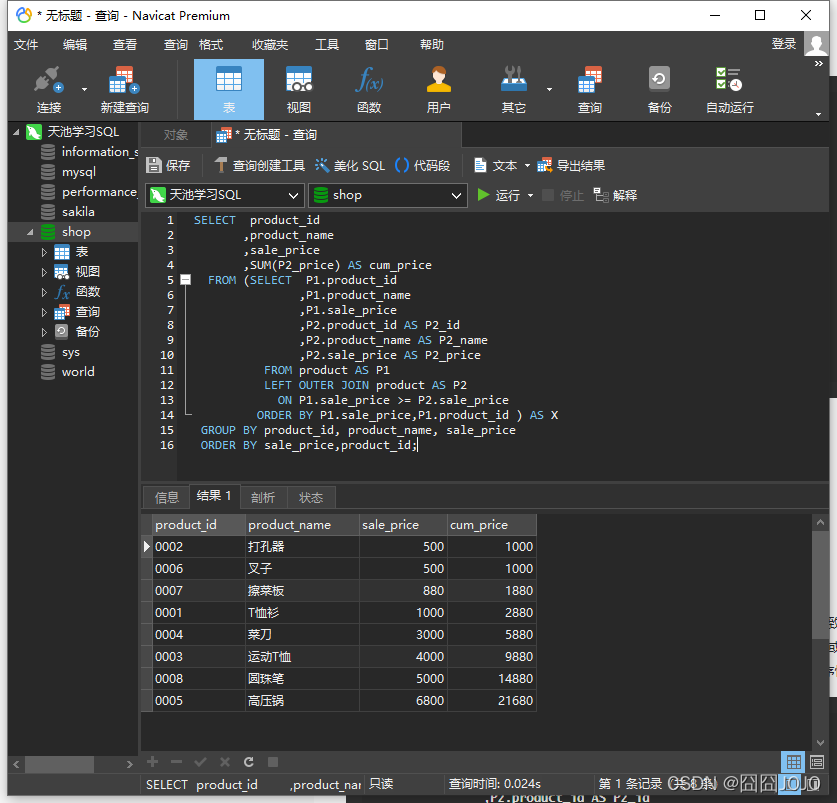
Task: Open the 其它 other tools icon
Action: (514, 89)
